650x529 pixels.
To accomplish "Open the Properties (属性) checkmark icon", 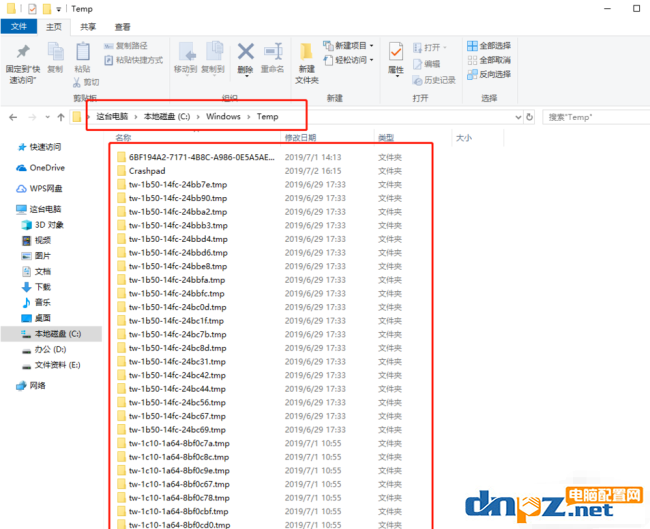I will (396, 52).
